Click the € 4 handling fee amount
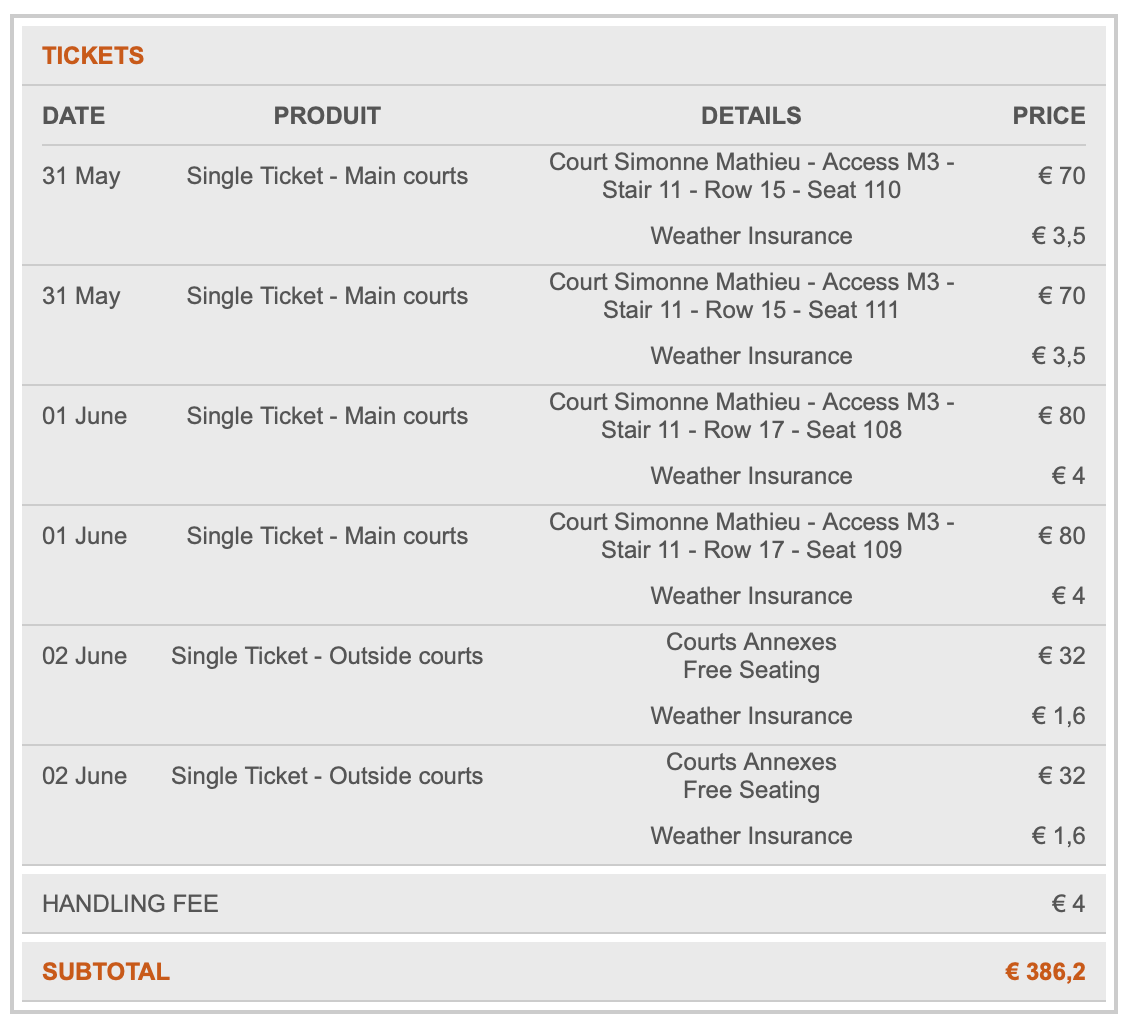1130x1024 pixels. [1068, 904]
